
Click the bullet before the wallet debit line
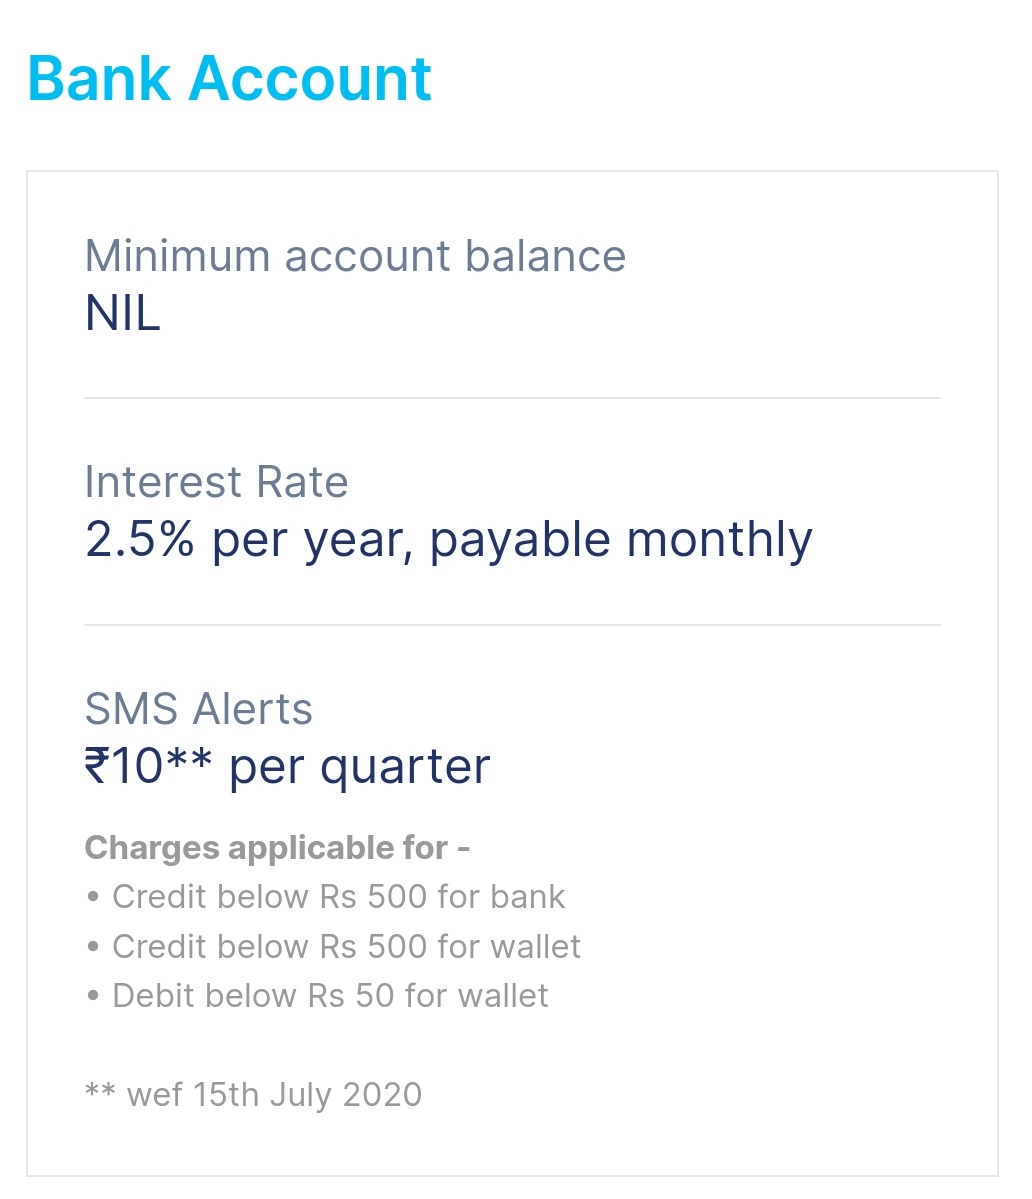pyautogui.click(x=93, y=996)
